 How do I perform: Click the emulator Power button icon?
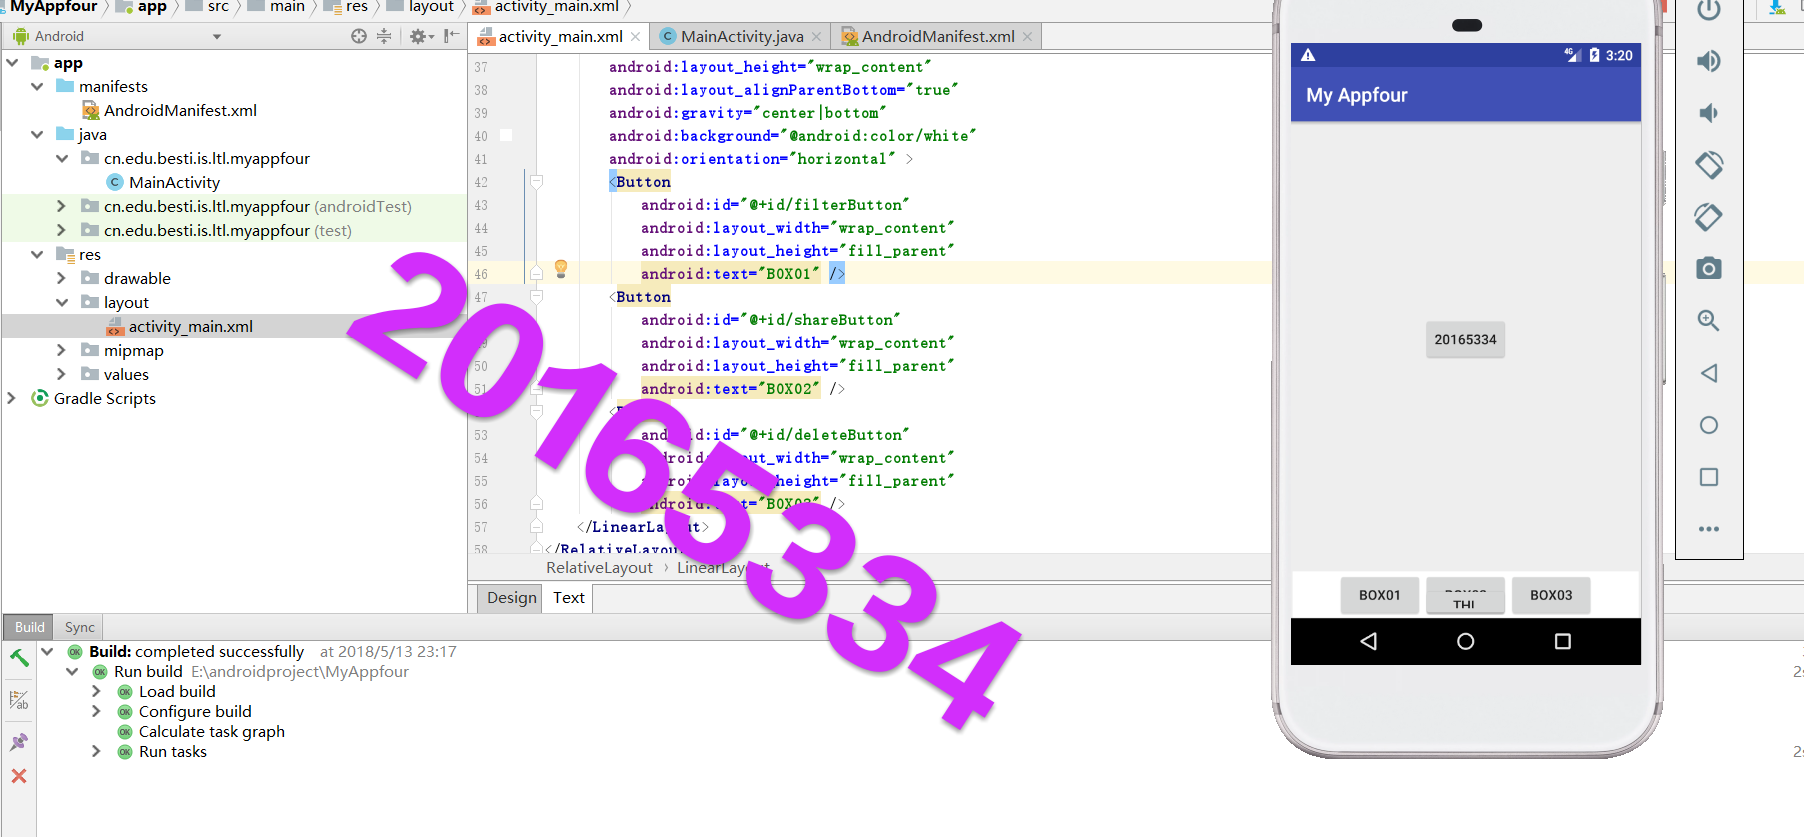pyautogui.click(x=1709, y=10)
